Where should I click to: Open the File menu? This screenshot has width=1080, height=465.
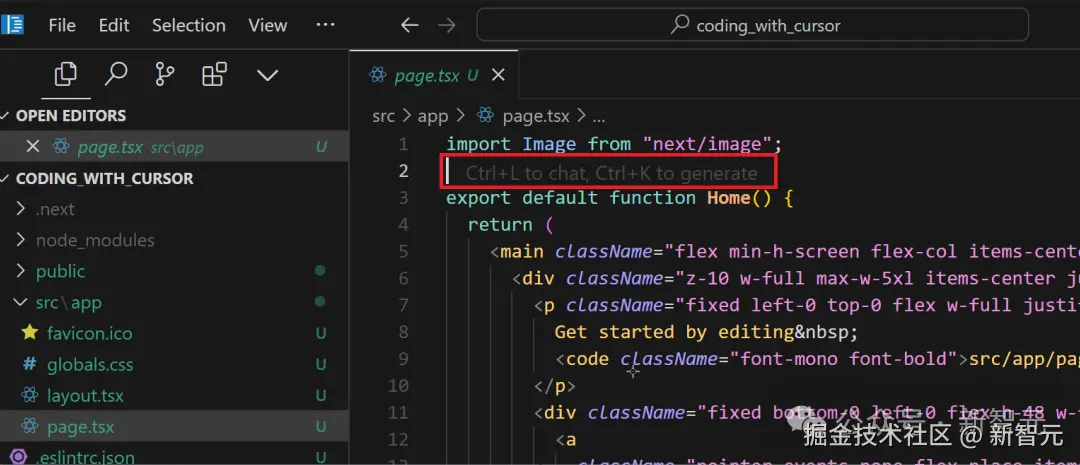point(62,25)
